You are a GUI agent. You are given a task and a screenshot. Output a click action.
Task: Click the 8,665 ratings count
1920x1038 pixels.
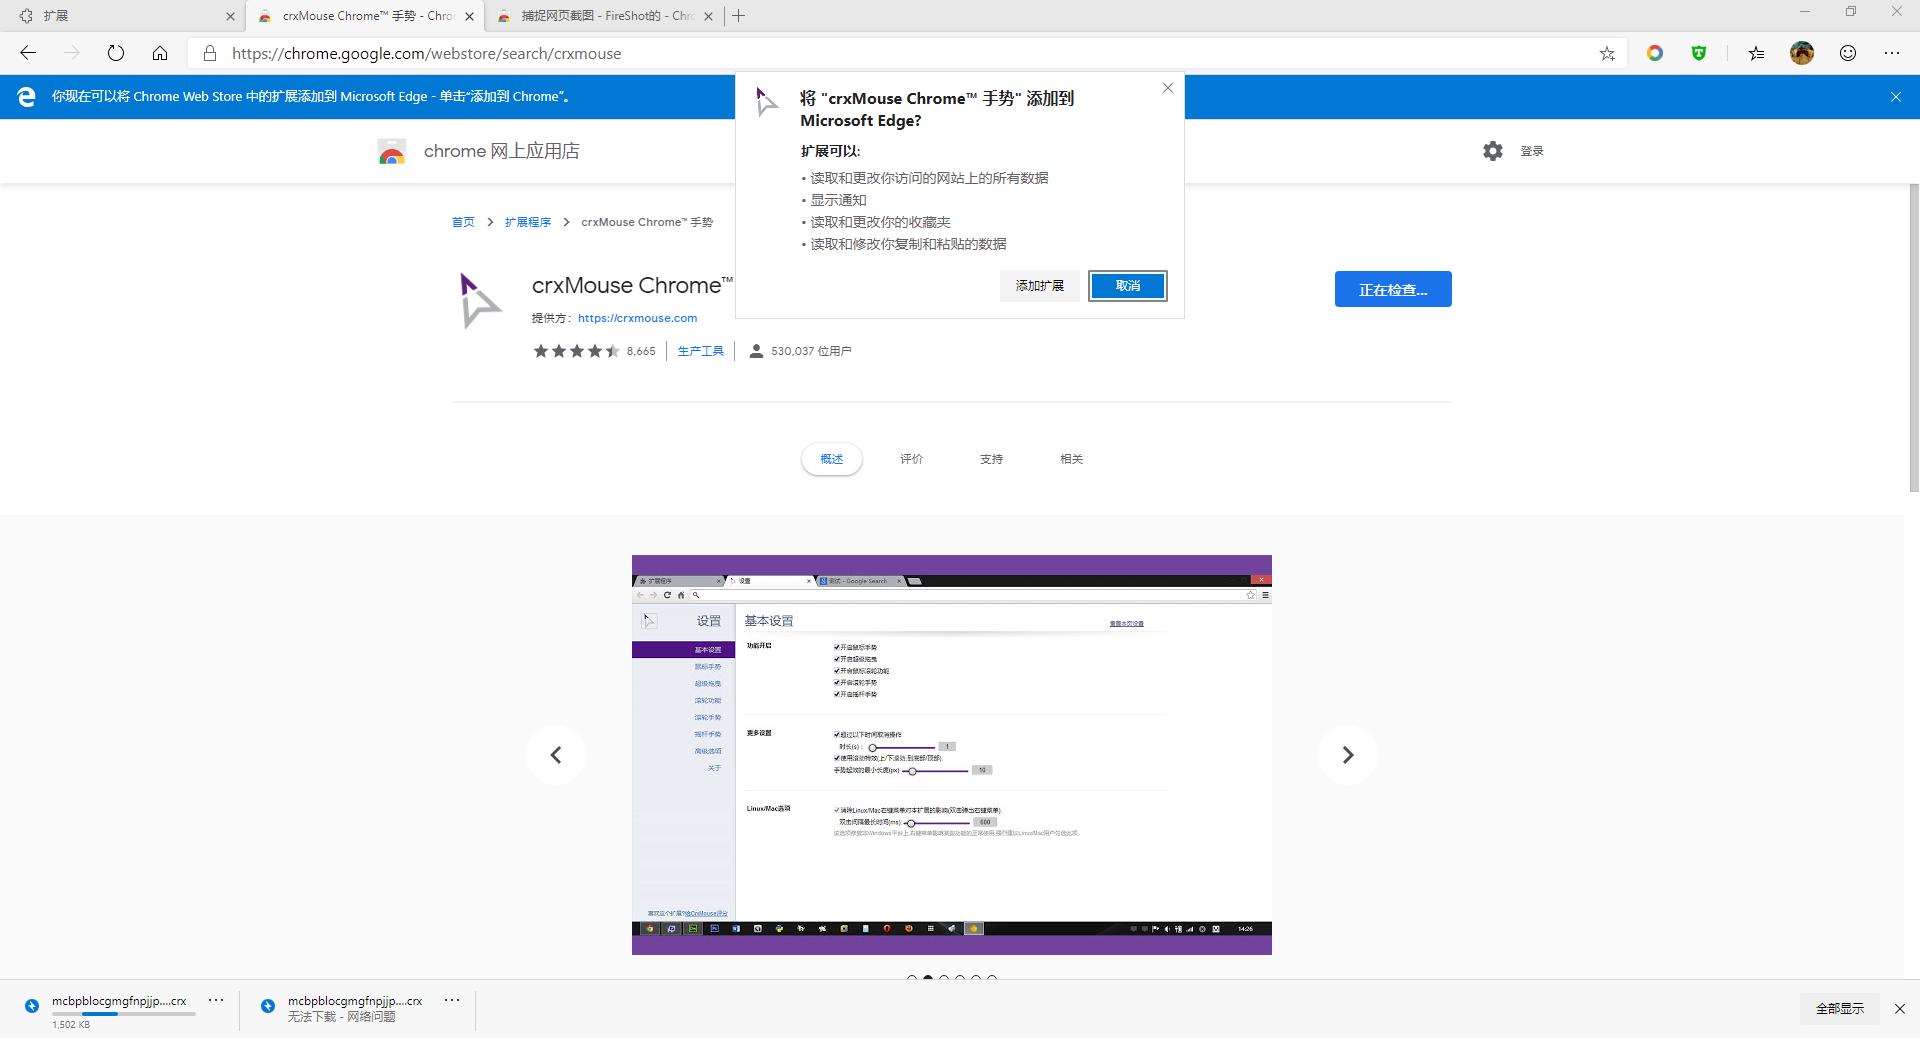(641, 351)
